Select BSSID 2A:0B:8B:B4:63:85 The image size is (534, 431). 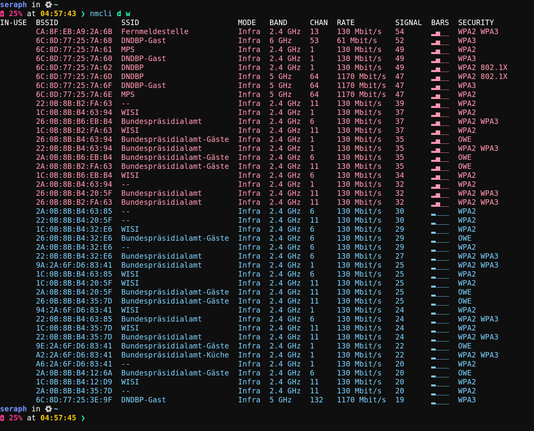(x=74, y=211)
